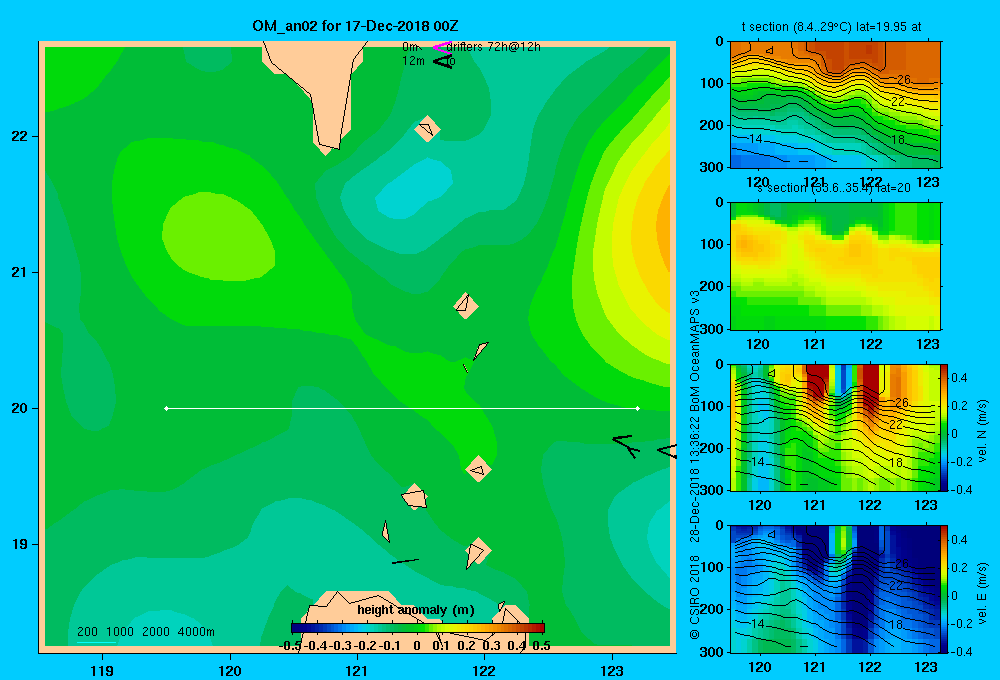Click the vel. E color scale bar
Screen dimensions: 1000x680
945,589
